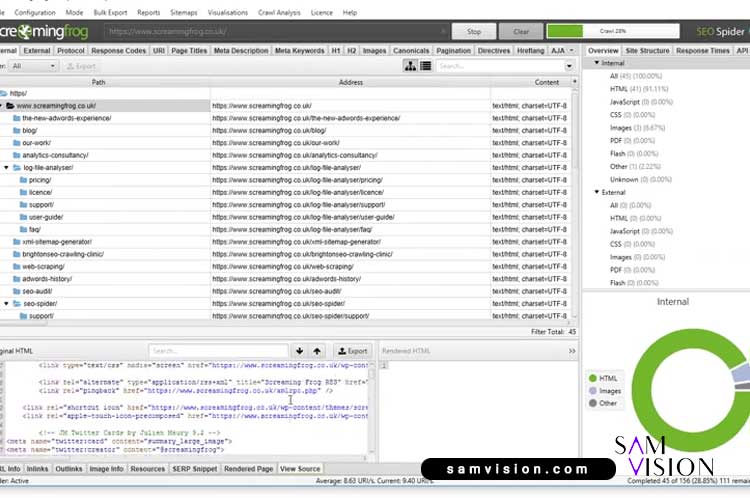Stop the crawl

click(474, 32)
